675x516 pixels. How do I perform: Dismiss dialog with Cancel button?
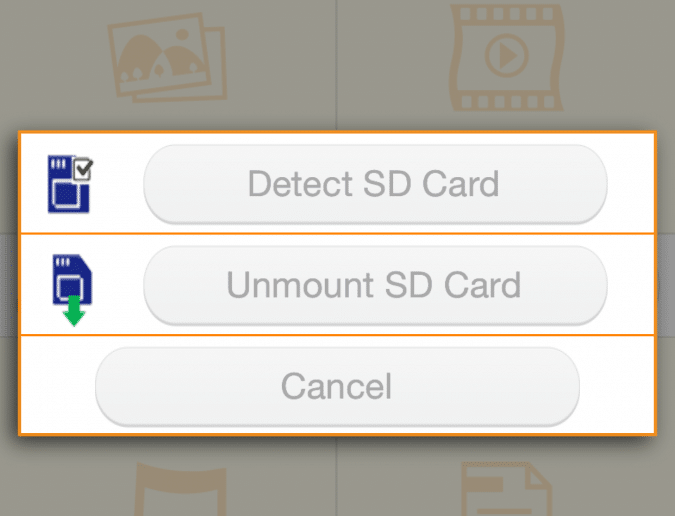coord(337,386)
